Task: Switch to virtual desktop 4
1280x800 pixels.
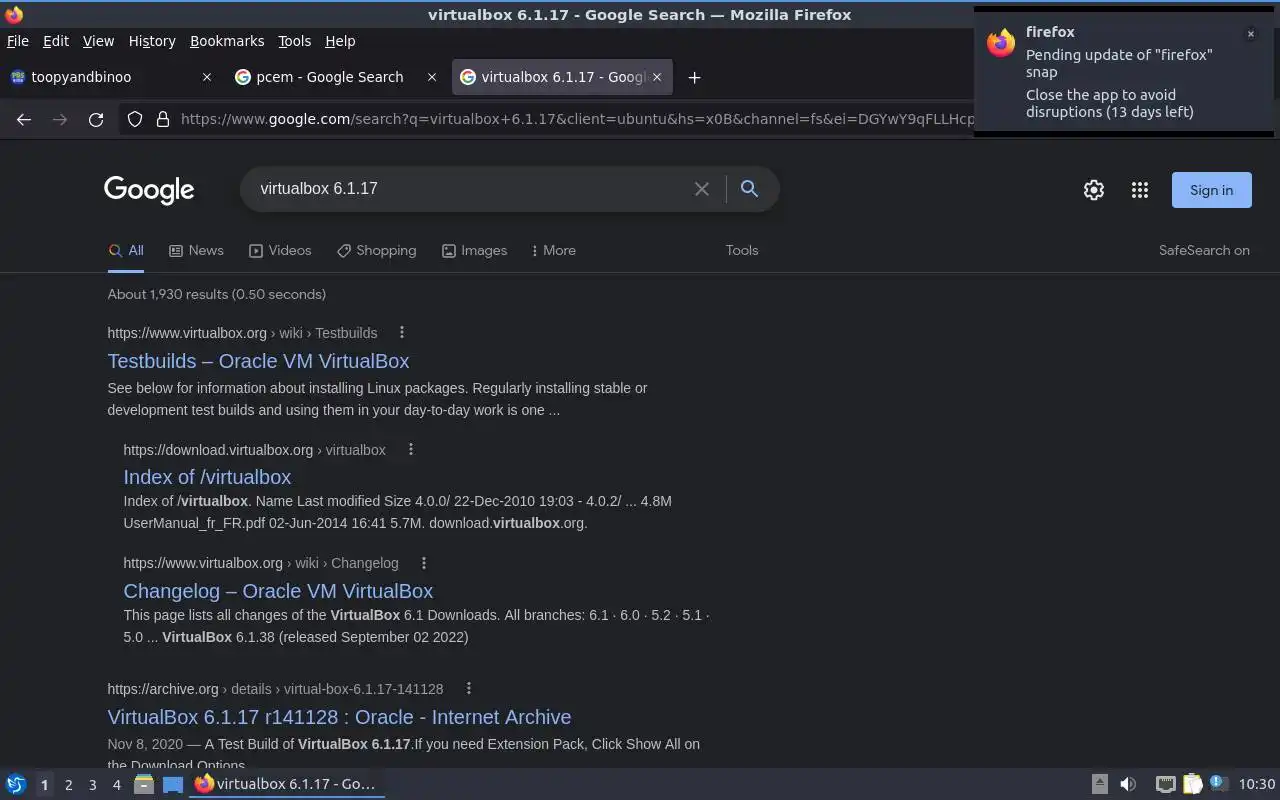Action: pyautogui.click(x=116, y=785)
